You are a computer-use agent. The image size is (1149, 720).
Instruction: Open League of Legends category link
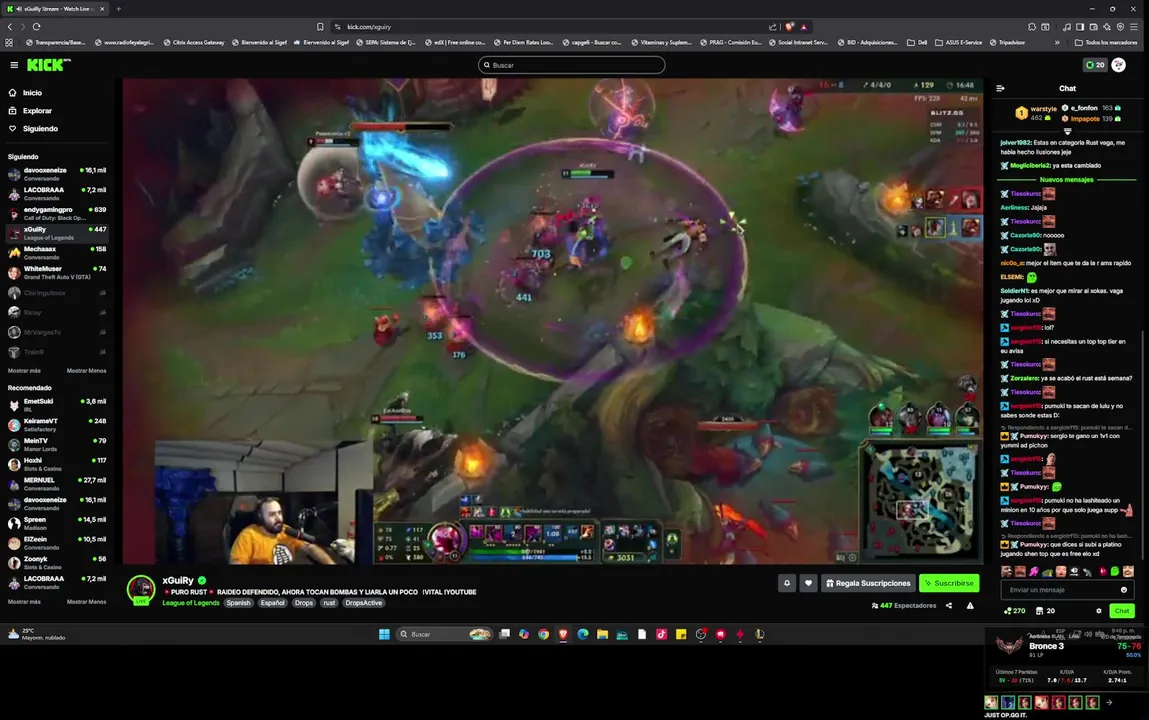pyautogui.click(x=191, y=603)
